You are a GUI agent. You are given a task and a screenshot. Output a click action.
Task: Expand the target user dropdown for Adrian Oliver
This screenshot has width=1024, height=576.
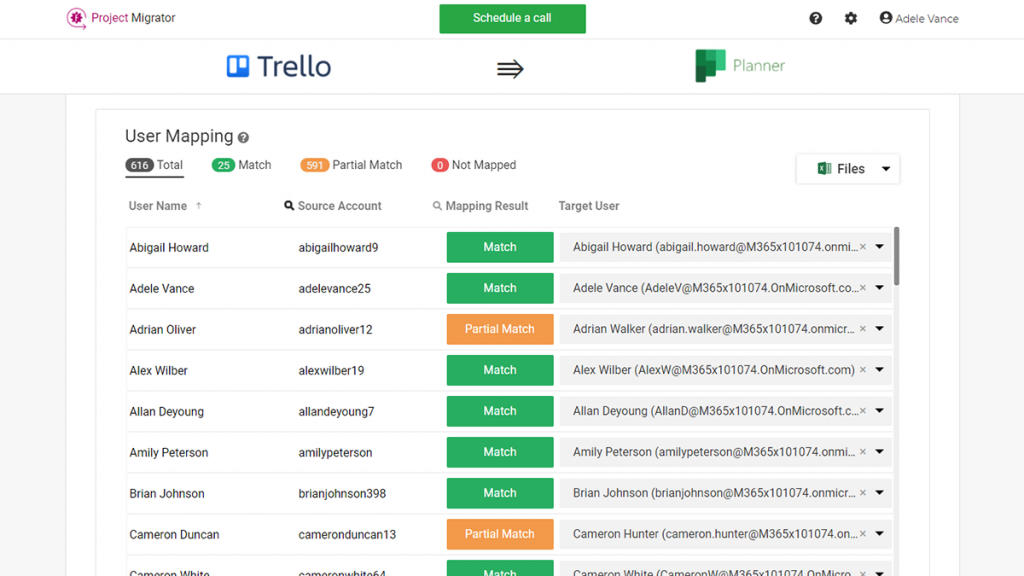click(x=879, y=329)
